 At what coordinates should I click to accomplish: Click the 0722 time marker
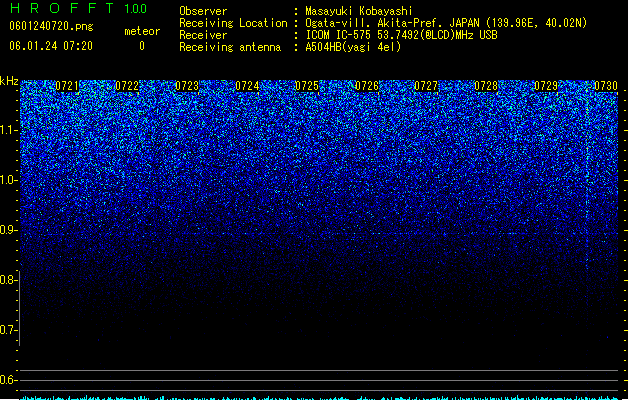click(x=127, y=86)
